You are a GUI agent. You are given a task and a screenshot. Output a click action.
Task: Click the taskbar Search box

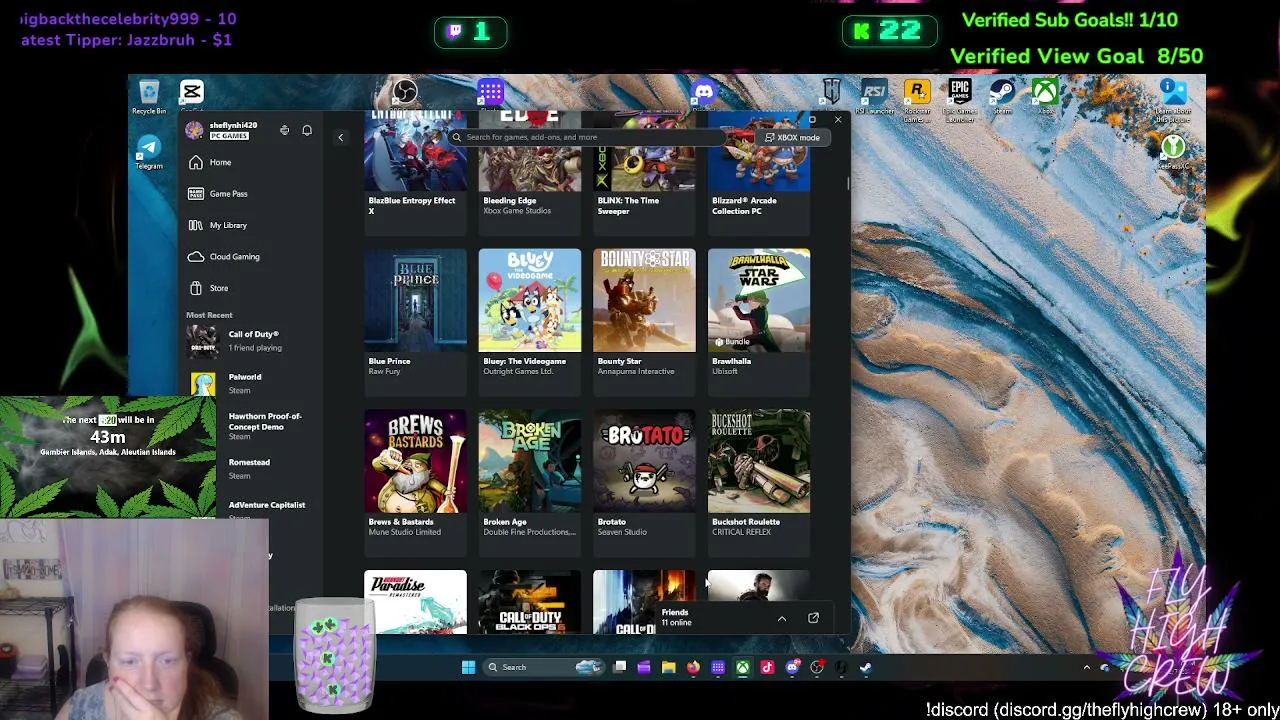[x=544, y=667]
